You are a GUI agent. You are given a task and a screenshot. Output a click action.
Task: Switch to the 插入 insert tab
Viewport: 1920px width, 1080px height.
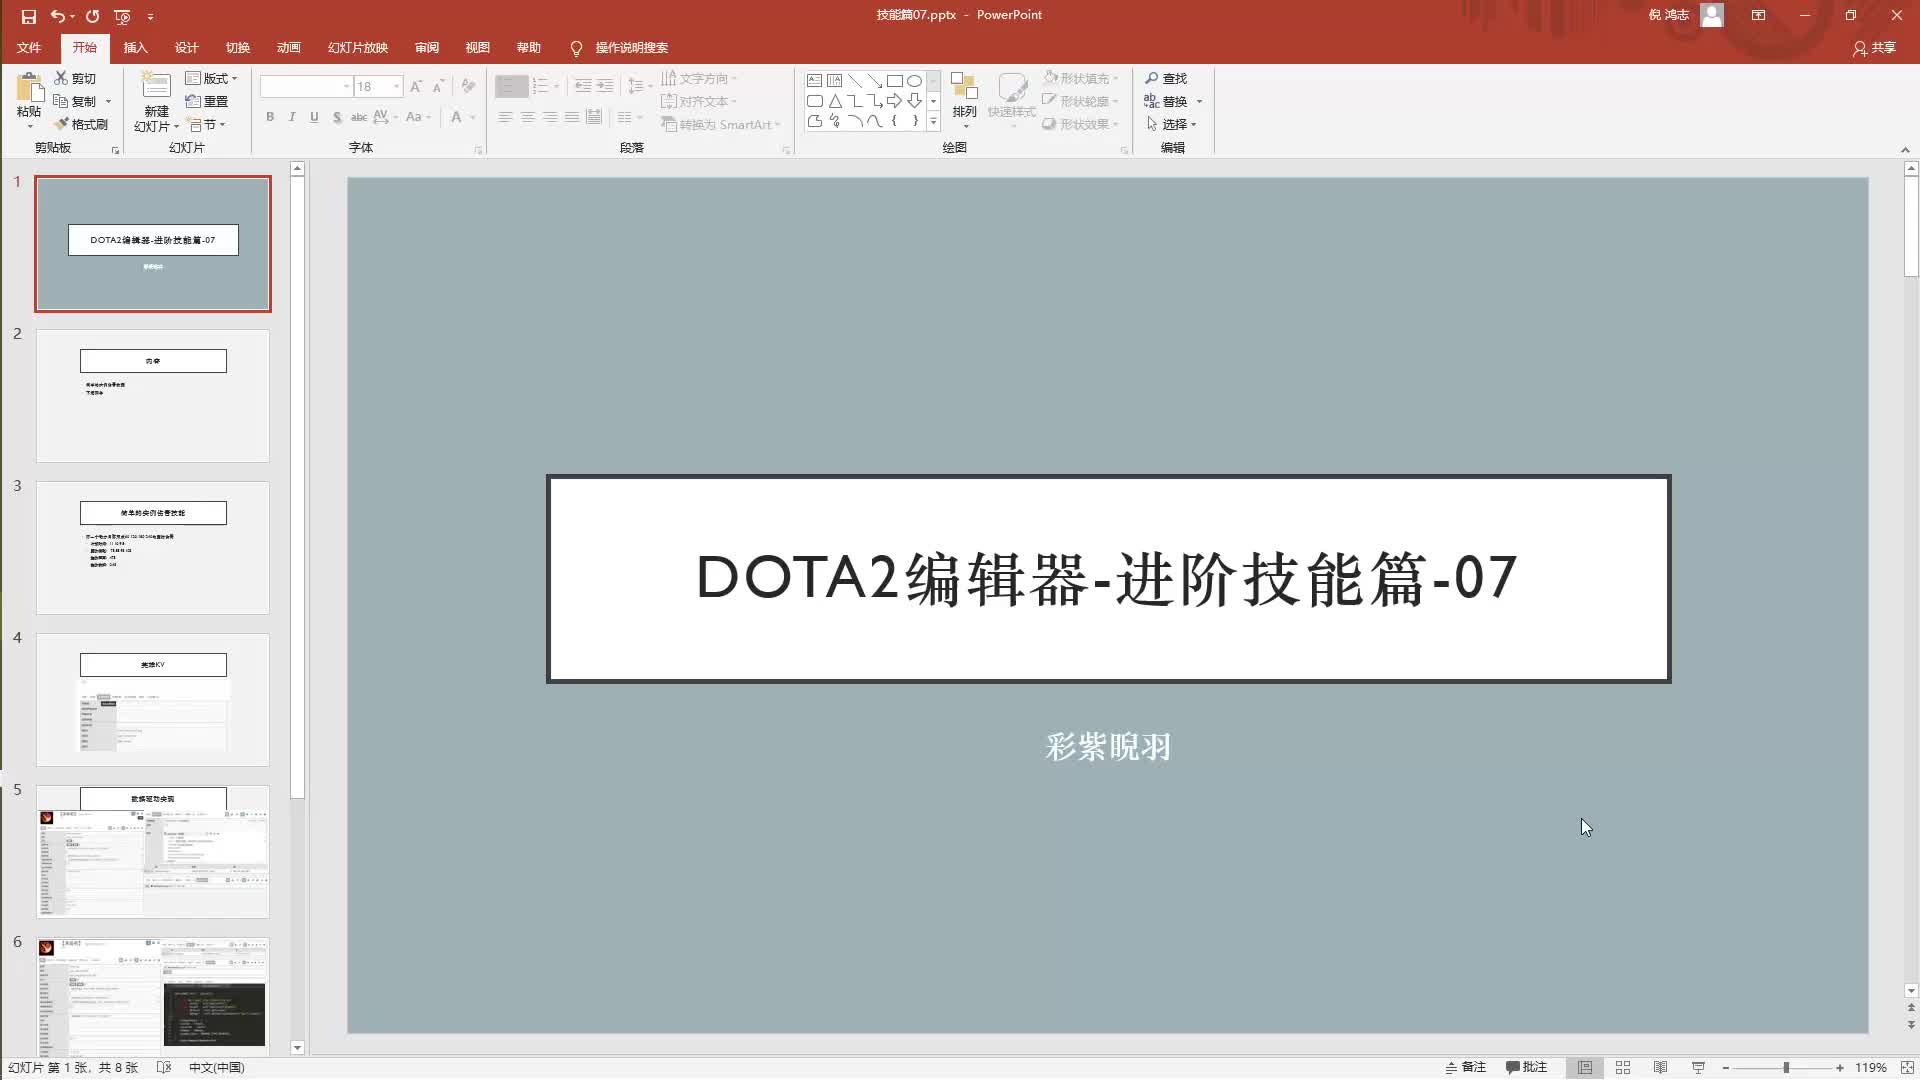coord(135,47)
